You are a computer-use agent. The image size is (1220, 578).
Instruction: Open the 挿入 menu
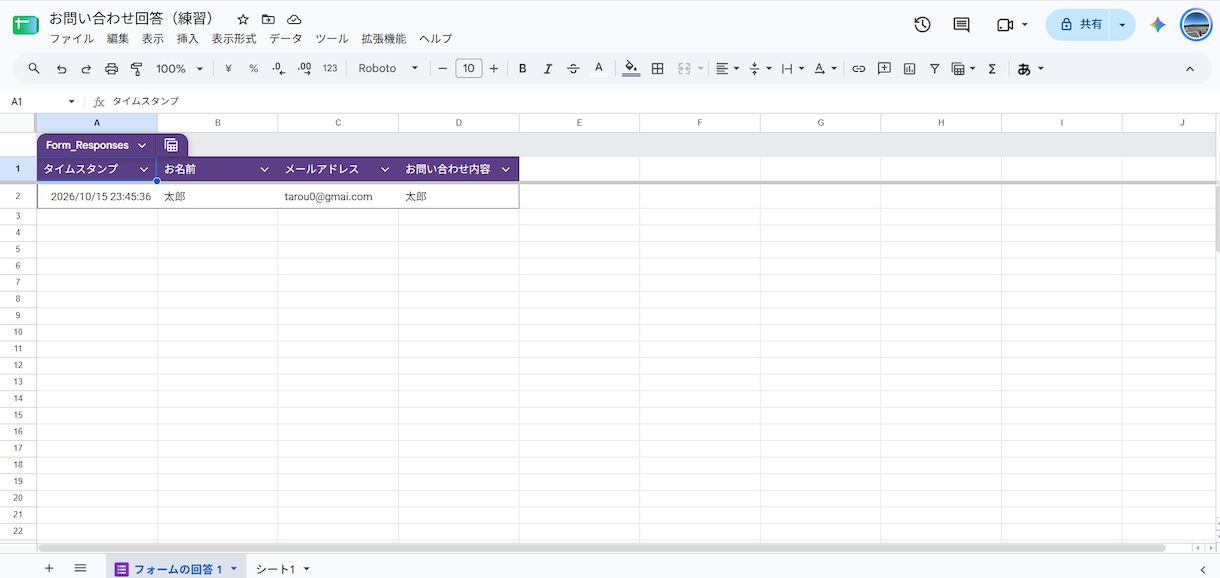point(188,39)
